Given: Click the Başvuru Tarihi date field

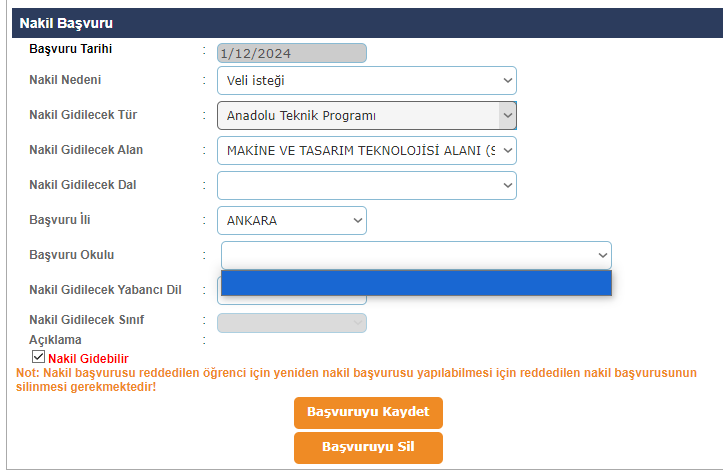Looking at the screenshot, I should (x=291, y=53).
